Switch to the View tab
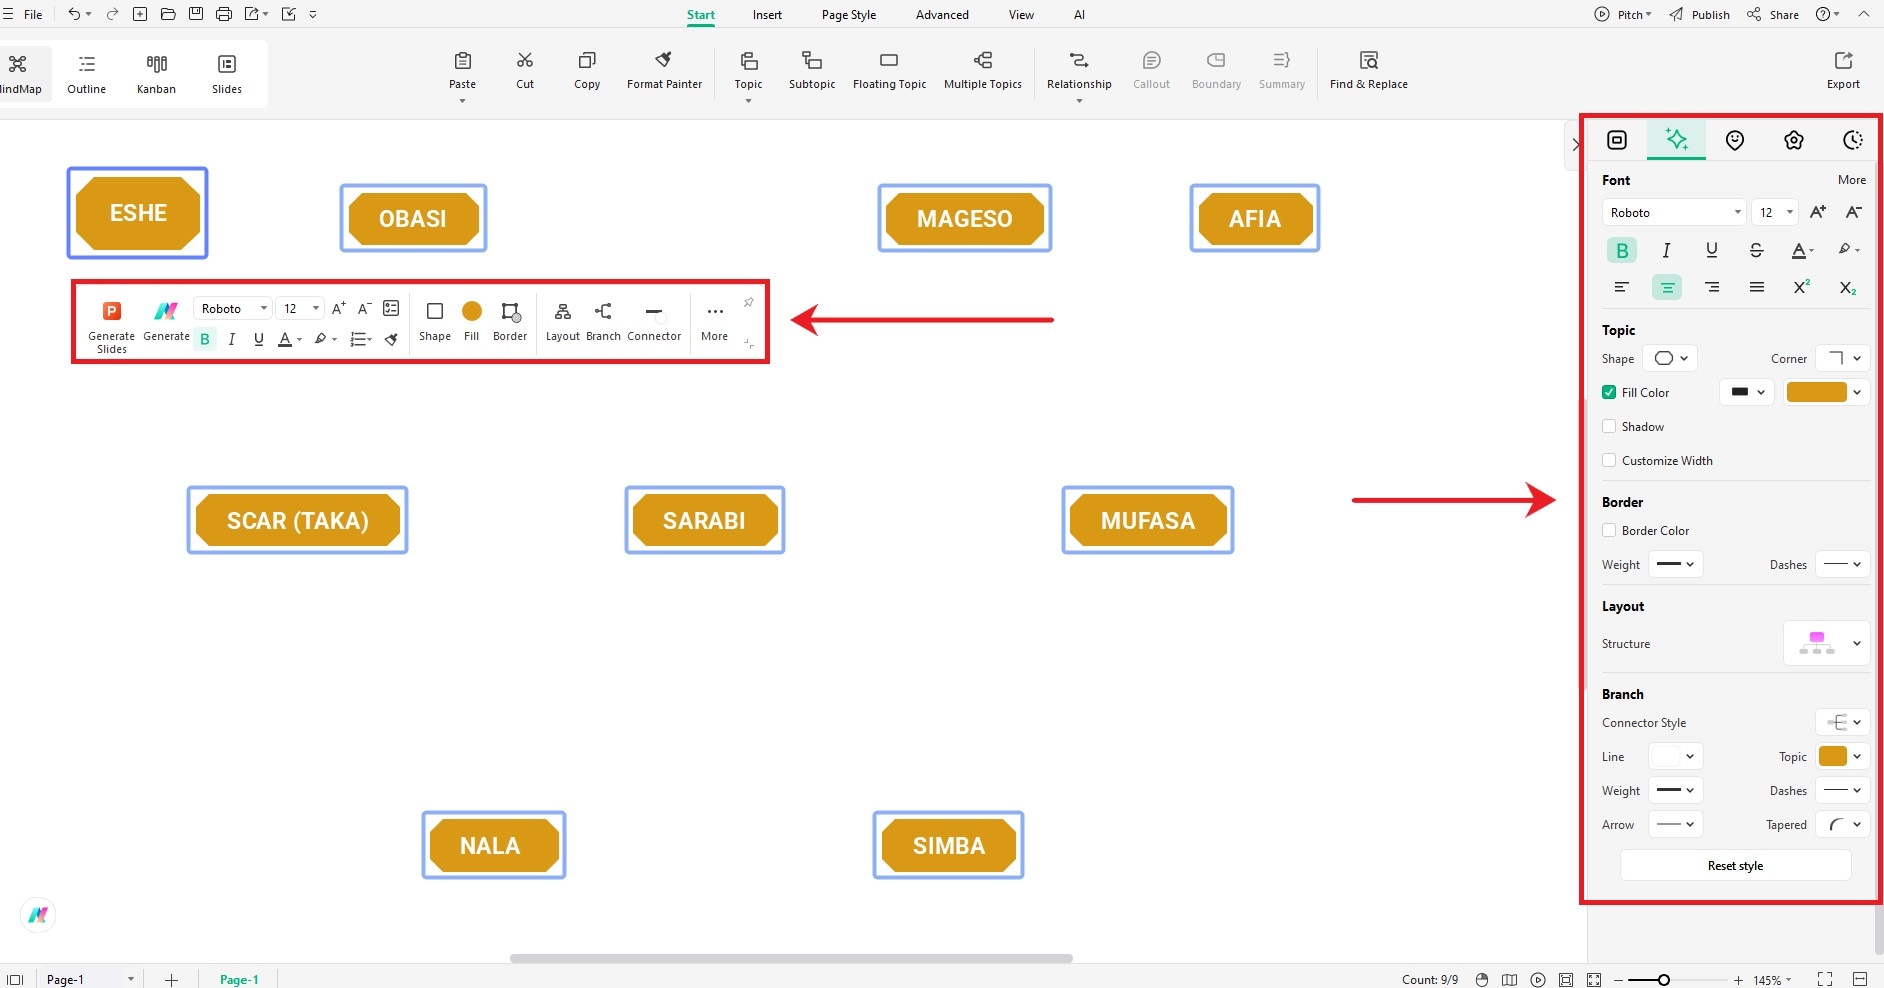This screenshot has height=988, width=1884. click(x=1021, y=14)
